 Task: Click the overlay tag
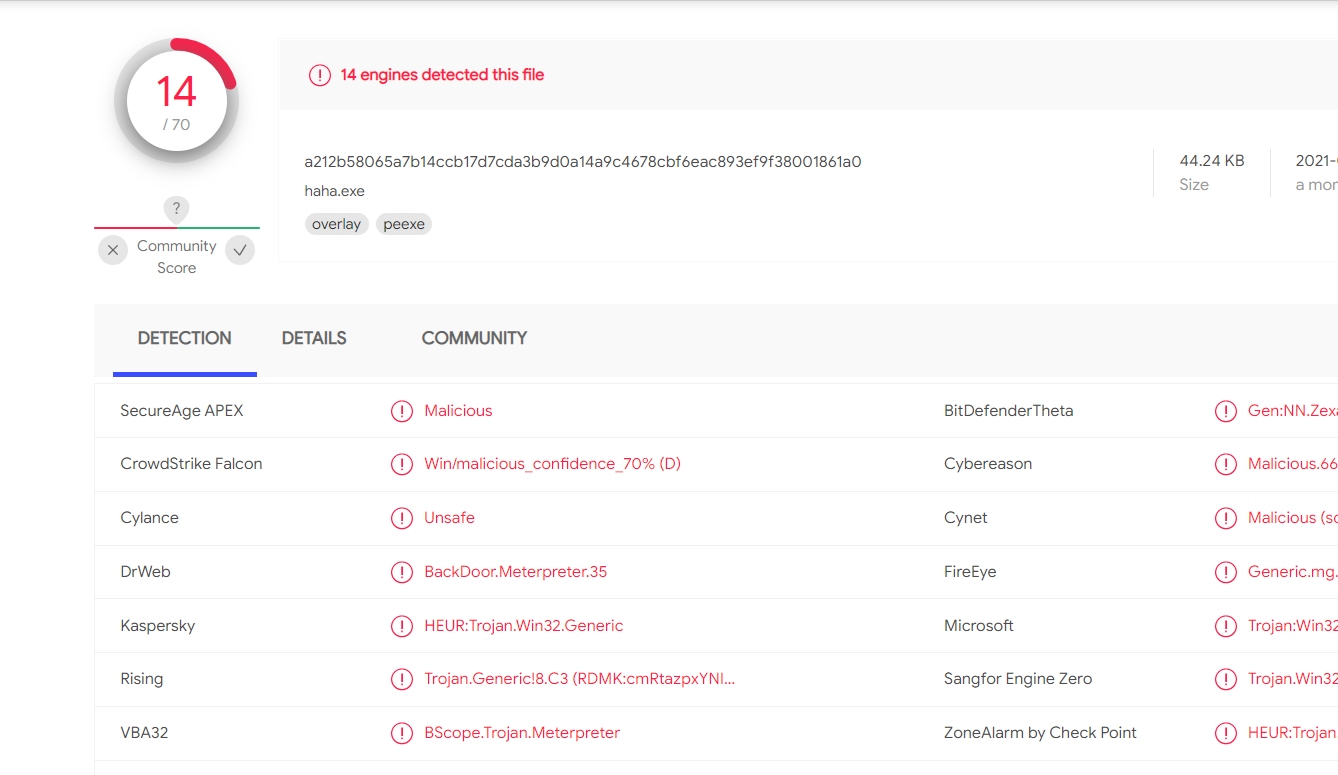336,224
